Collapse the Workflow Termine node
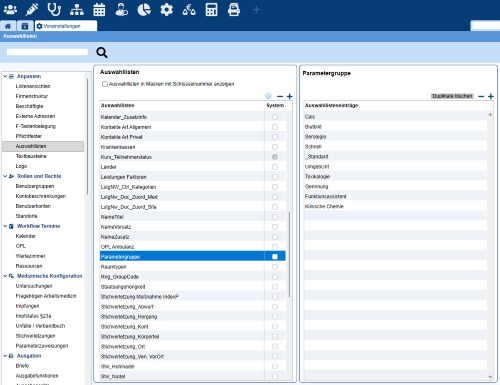The height and width of the screenshot is (385, 500). [5, 226]
